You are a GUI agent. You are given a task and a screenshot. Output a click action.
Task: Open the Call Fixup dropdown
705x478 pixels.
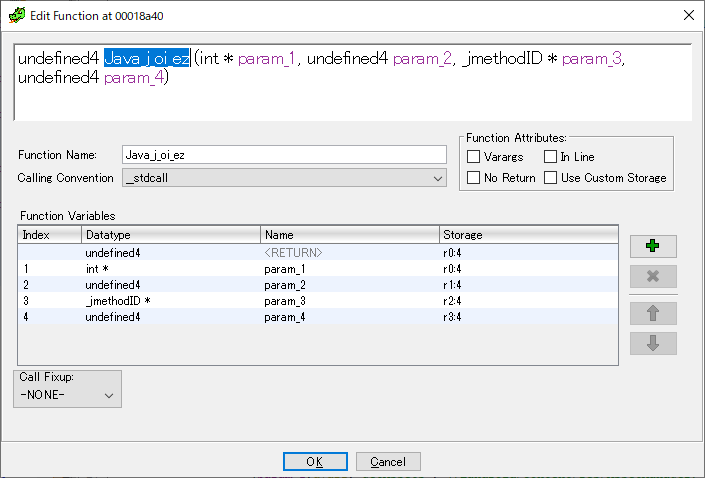(67, 395)
